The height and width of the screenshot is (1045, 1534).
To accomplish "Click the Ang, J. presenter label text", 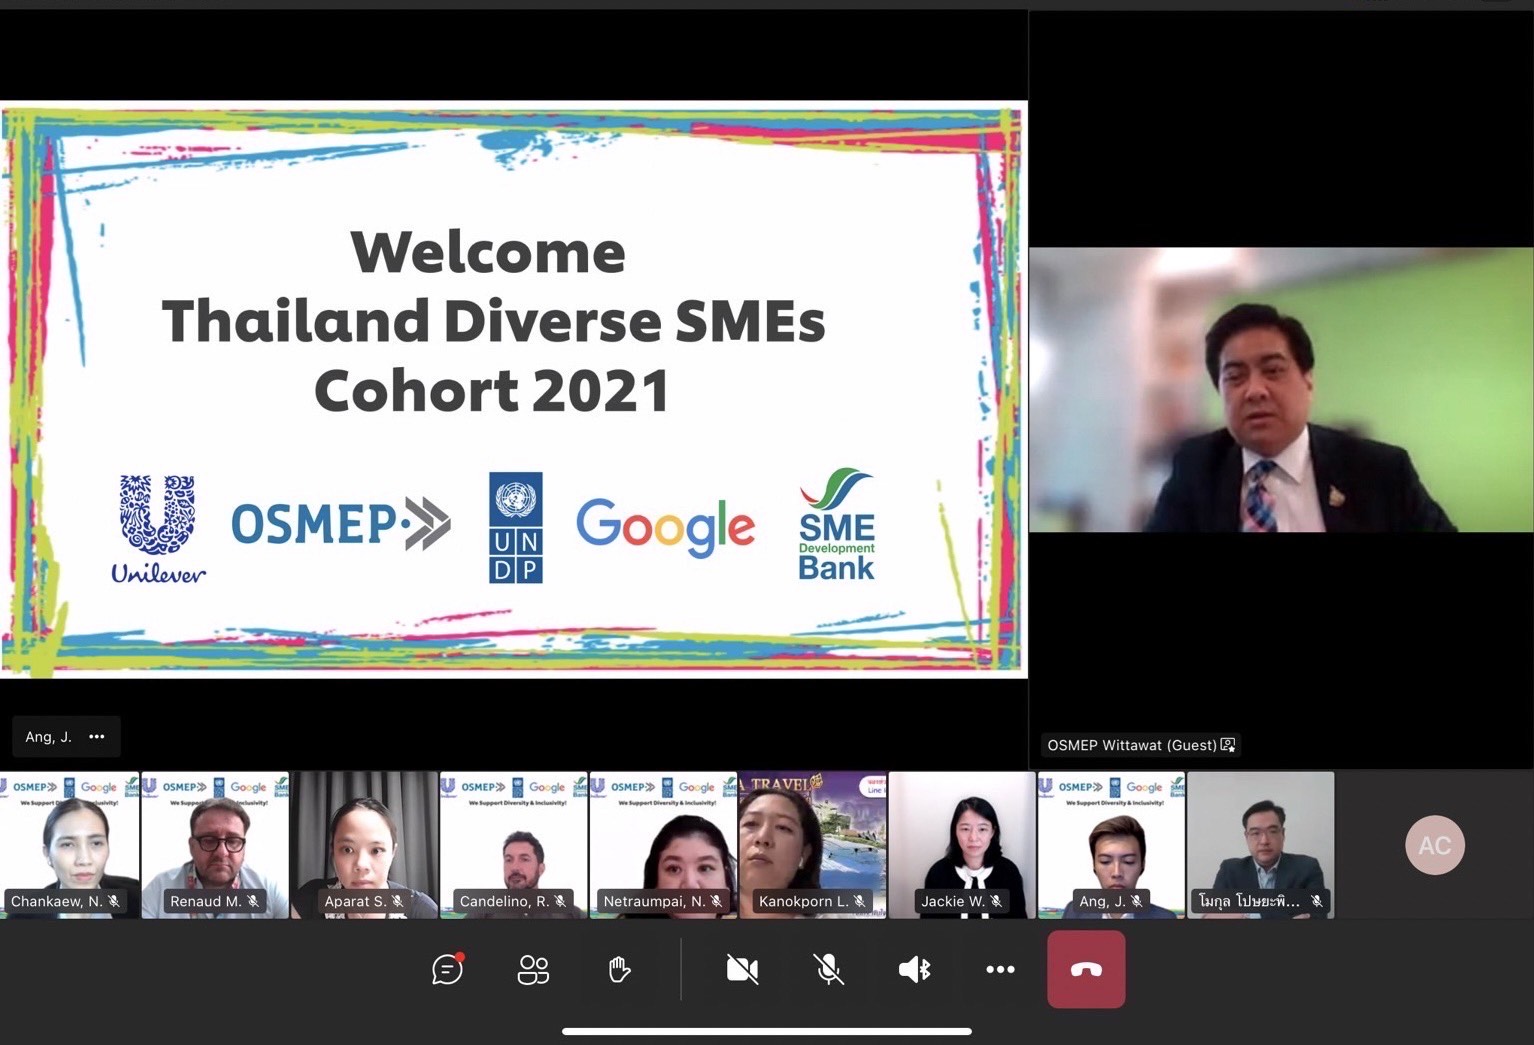I will click(48, 737).
